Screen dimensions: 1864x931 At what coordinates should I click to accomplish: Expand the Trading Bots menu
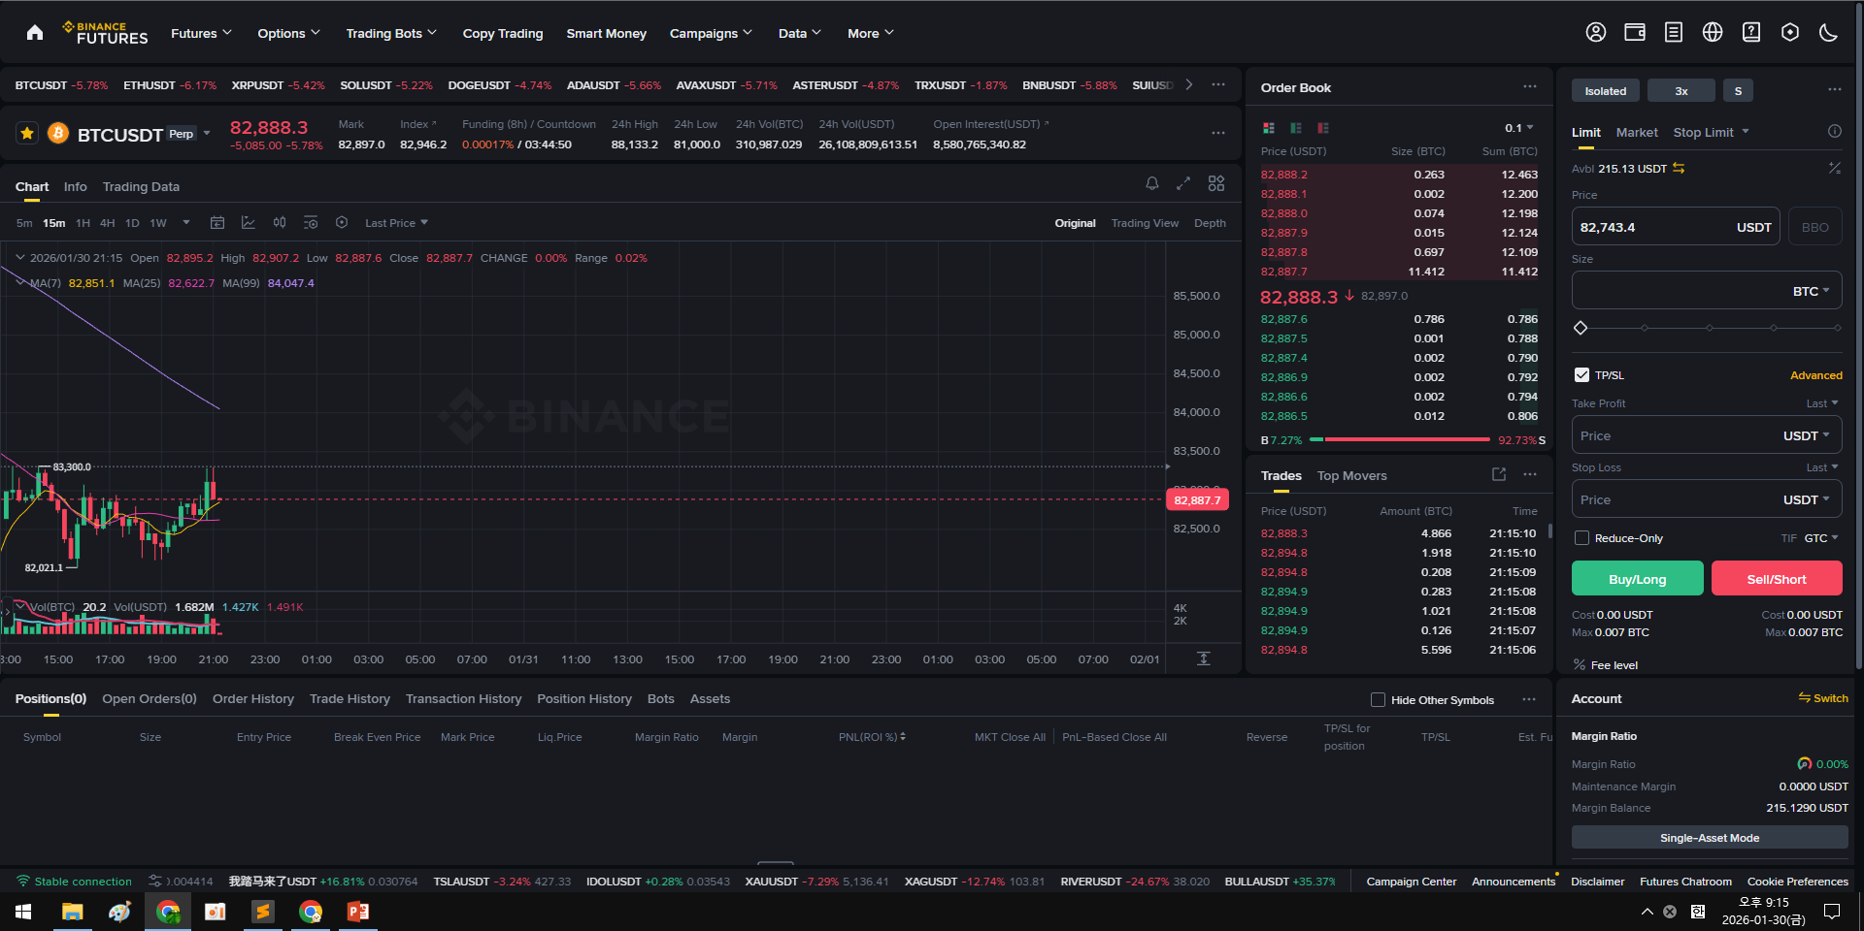pos(391,33)
